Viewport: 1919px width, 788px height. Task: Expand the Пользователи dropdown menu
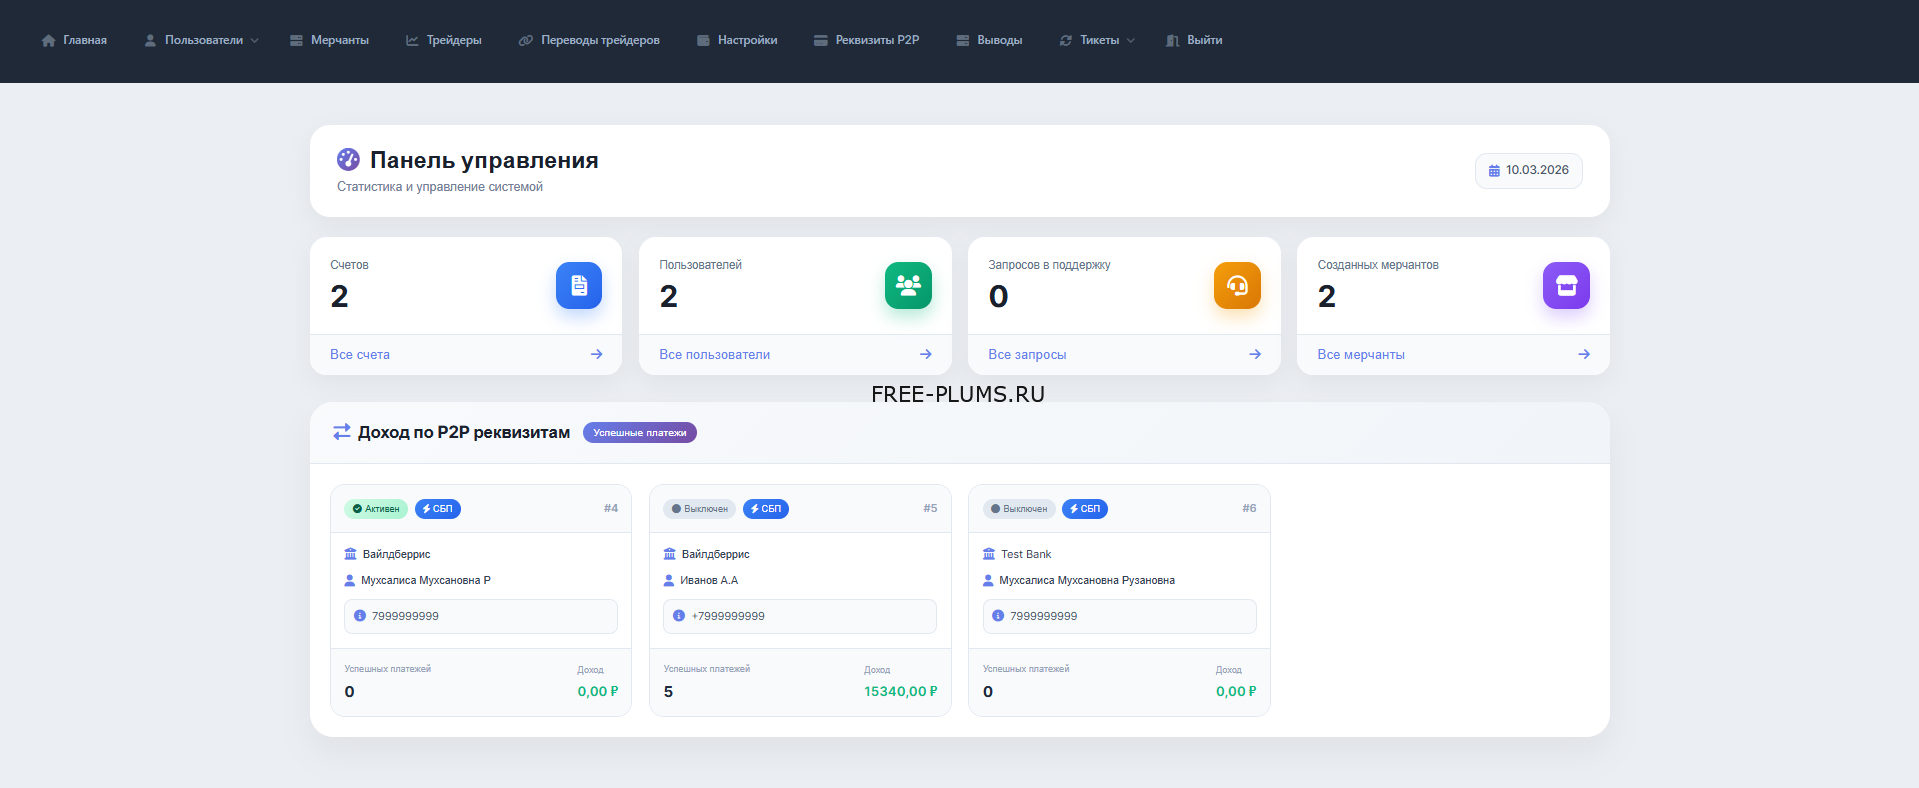coord(202,40)
